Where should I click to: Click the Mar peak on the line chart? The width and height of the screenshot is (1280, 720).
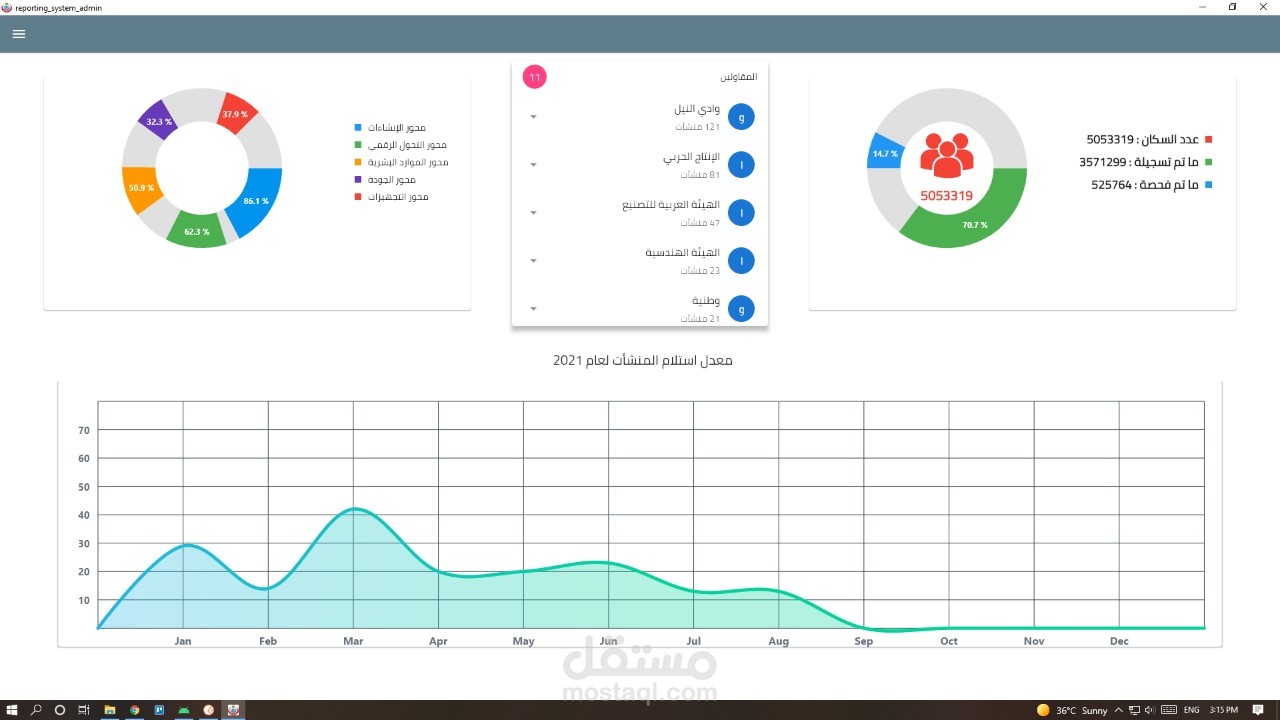(x=353, y=509)
